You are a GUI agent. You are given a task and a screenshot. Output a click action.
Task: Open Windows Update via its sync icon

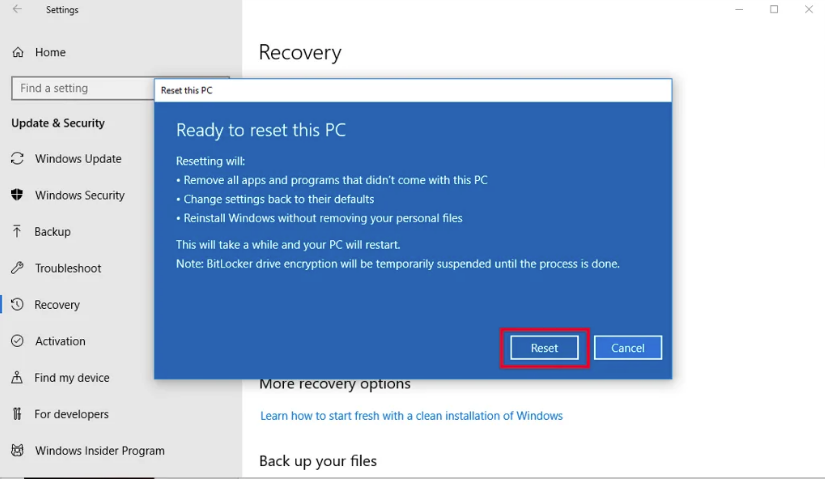click(17, 158)
